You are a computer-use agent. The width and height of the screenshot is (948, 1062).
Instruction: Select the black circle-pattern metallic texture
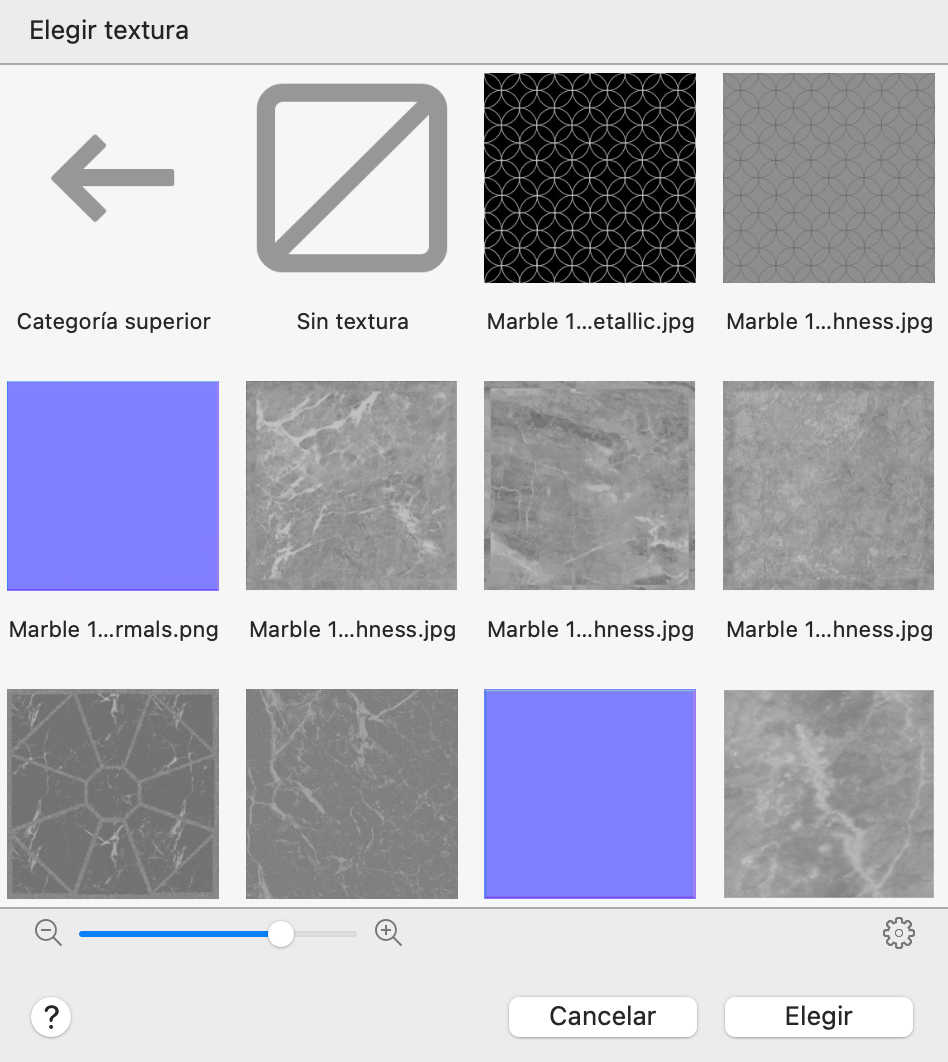pyautogui.click(x=590, y=178)
